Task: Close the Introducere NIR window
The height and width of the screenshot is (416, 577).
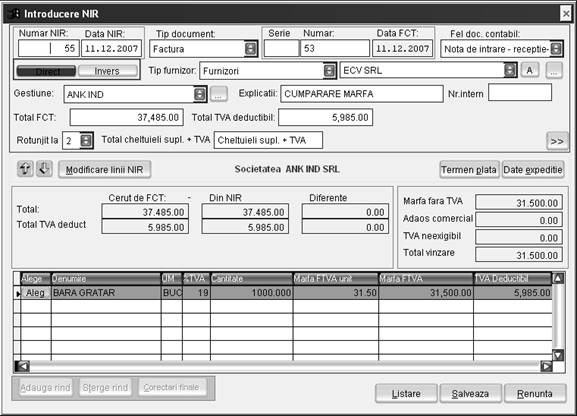Action: (x=566, y=14)
